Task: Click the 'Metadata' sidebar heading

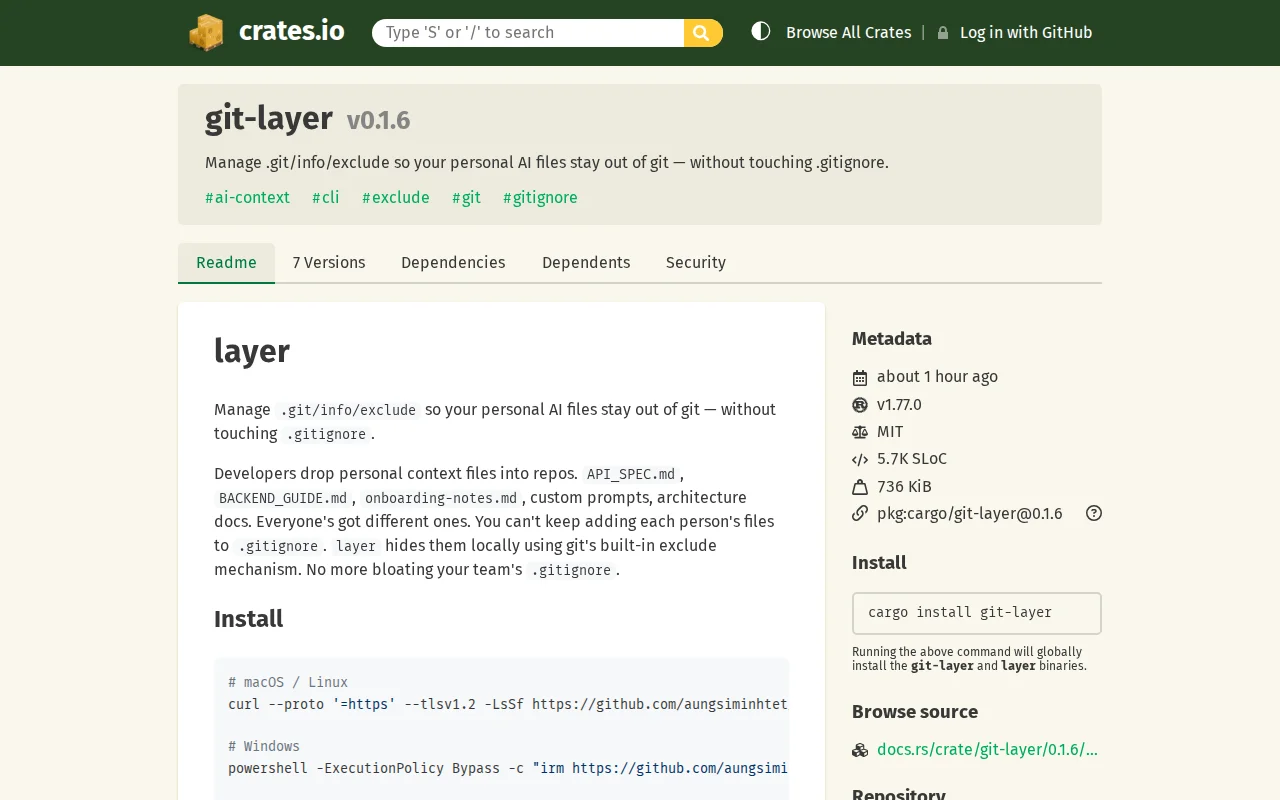Action: point(892,339)
